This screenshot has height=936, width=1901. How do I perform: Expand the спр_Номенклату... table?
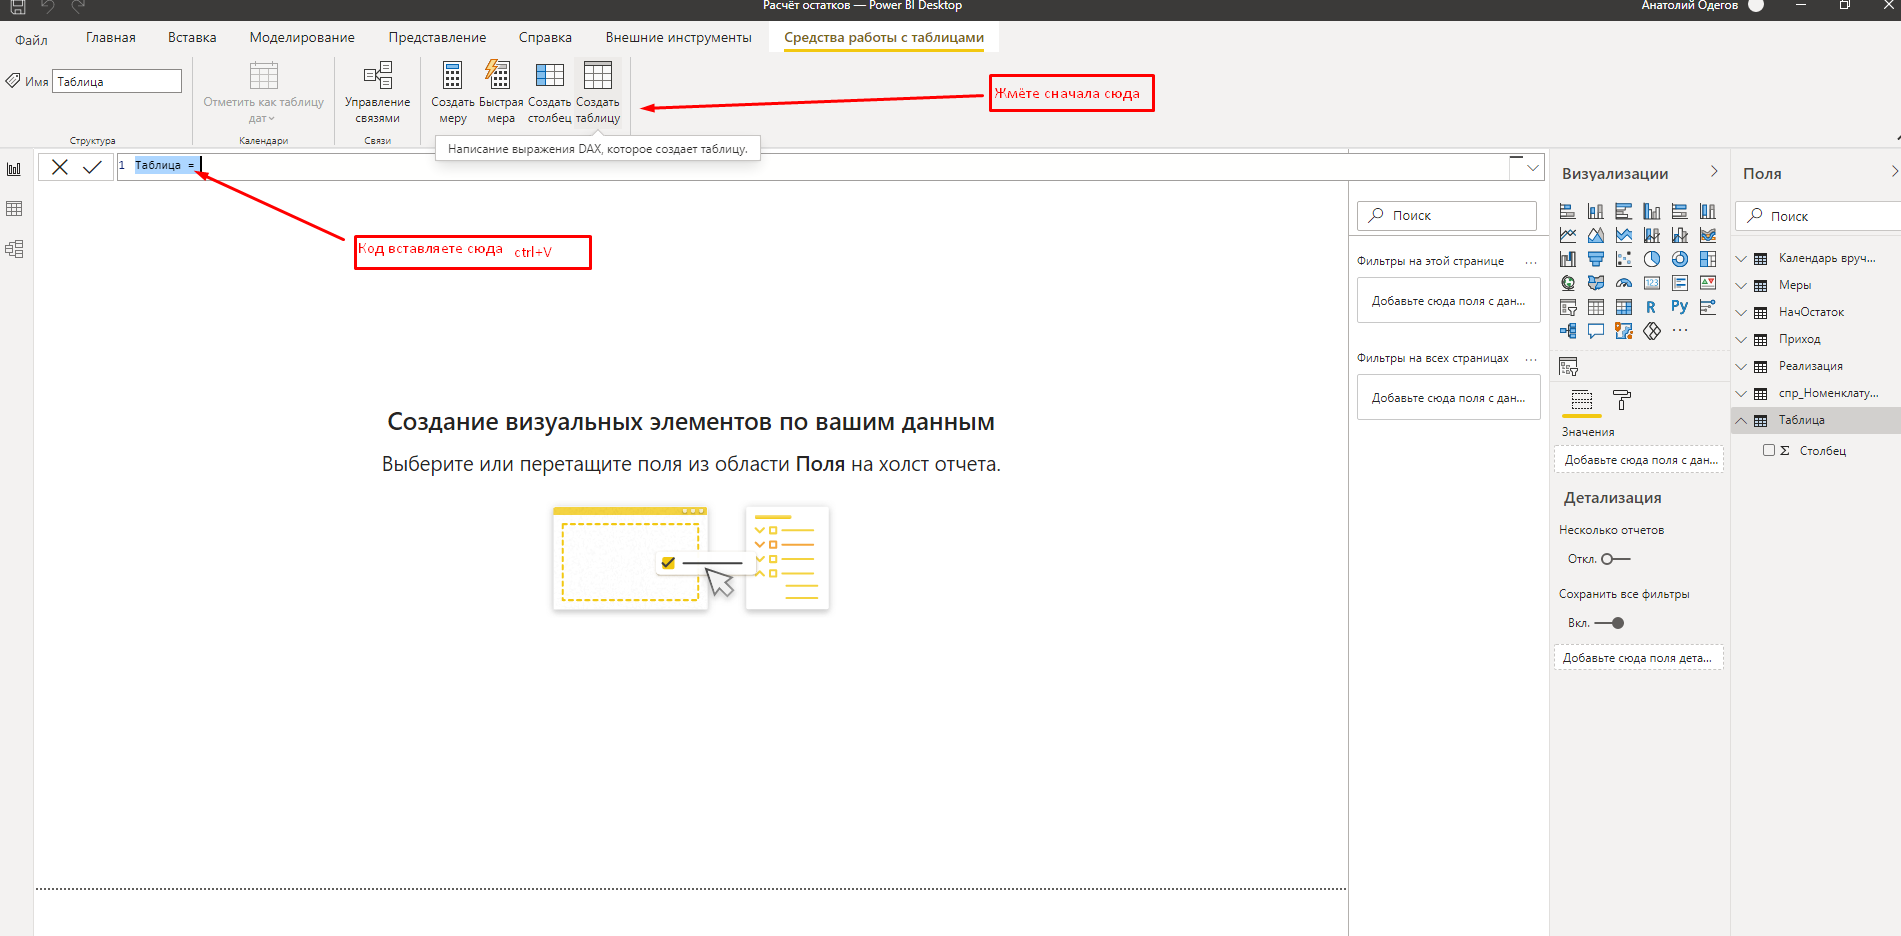pyautogui.click(x=1741, y=393)
